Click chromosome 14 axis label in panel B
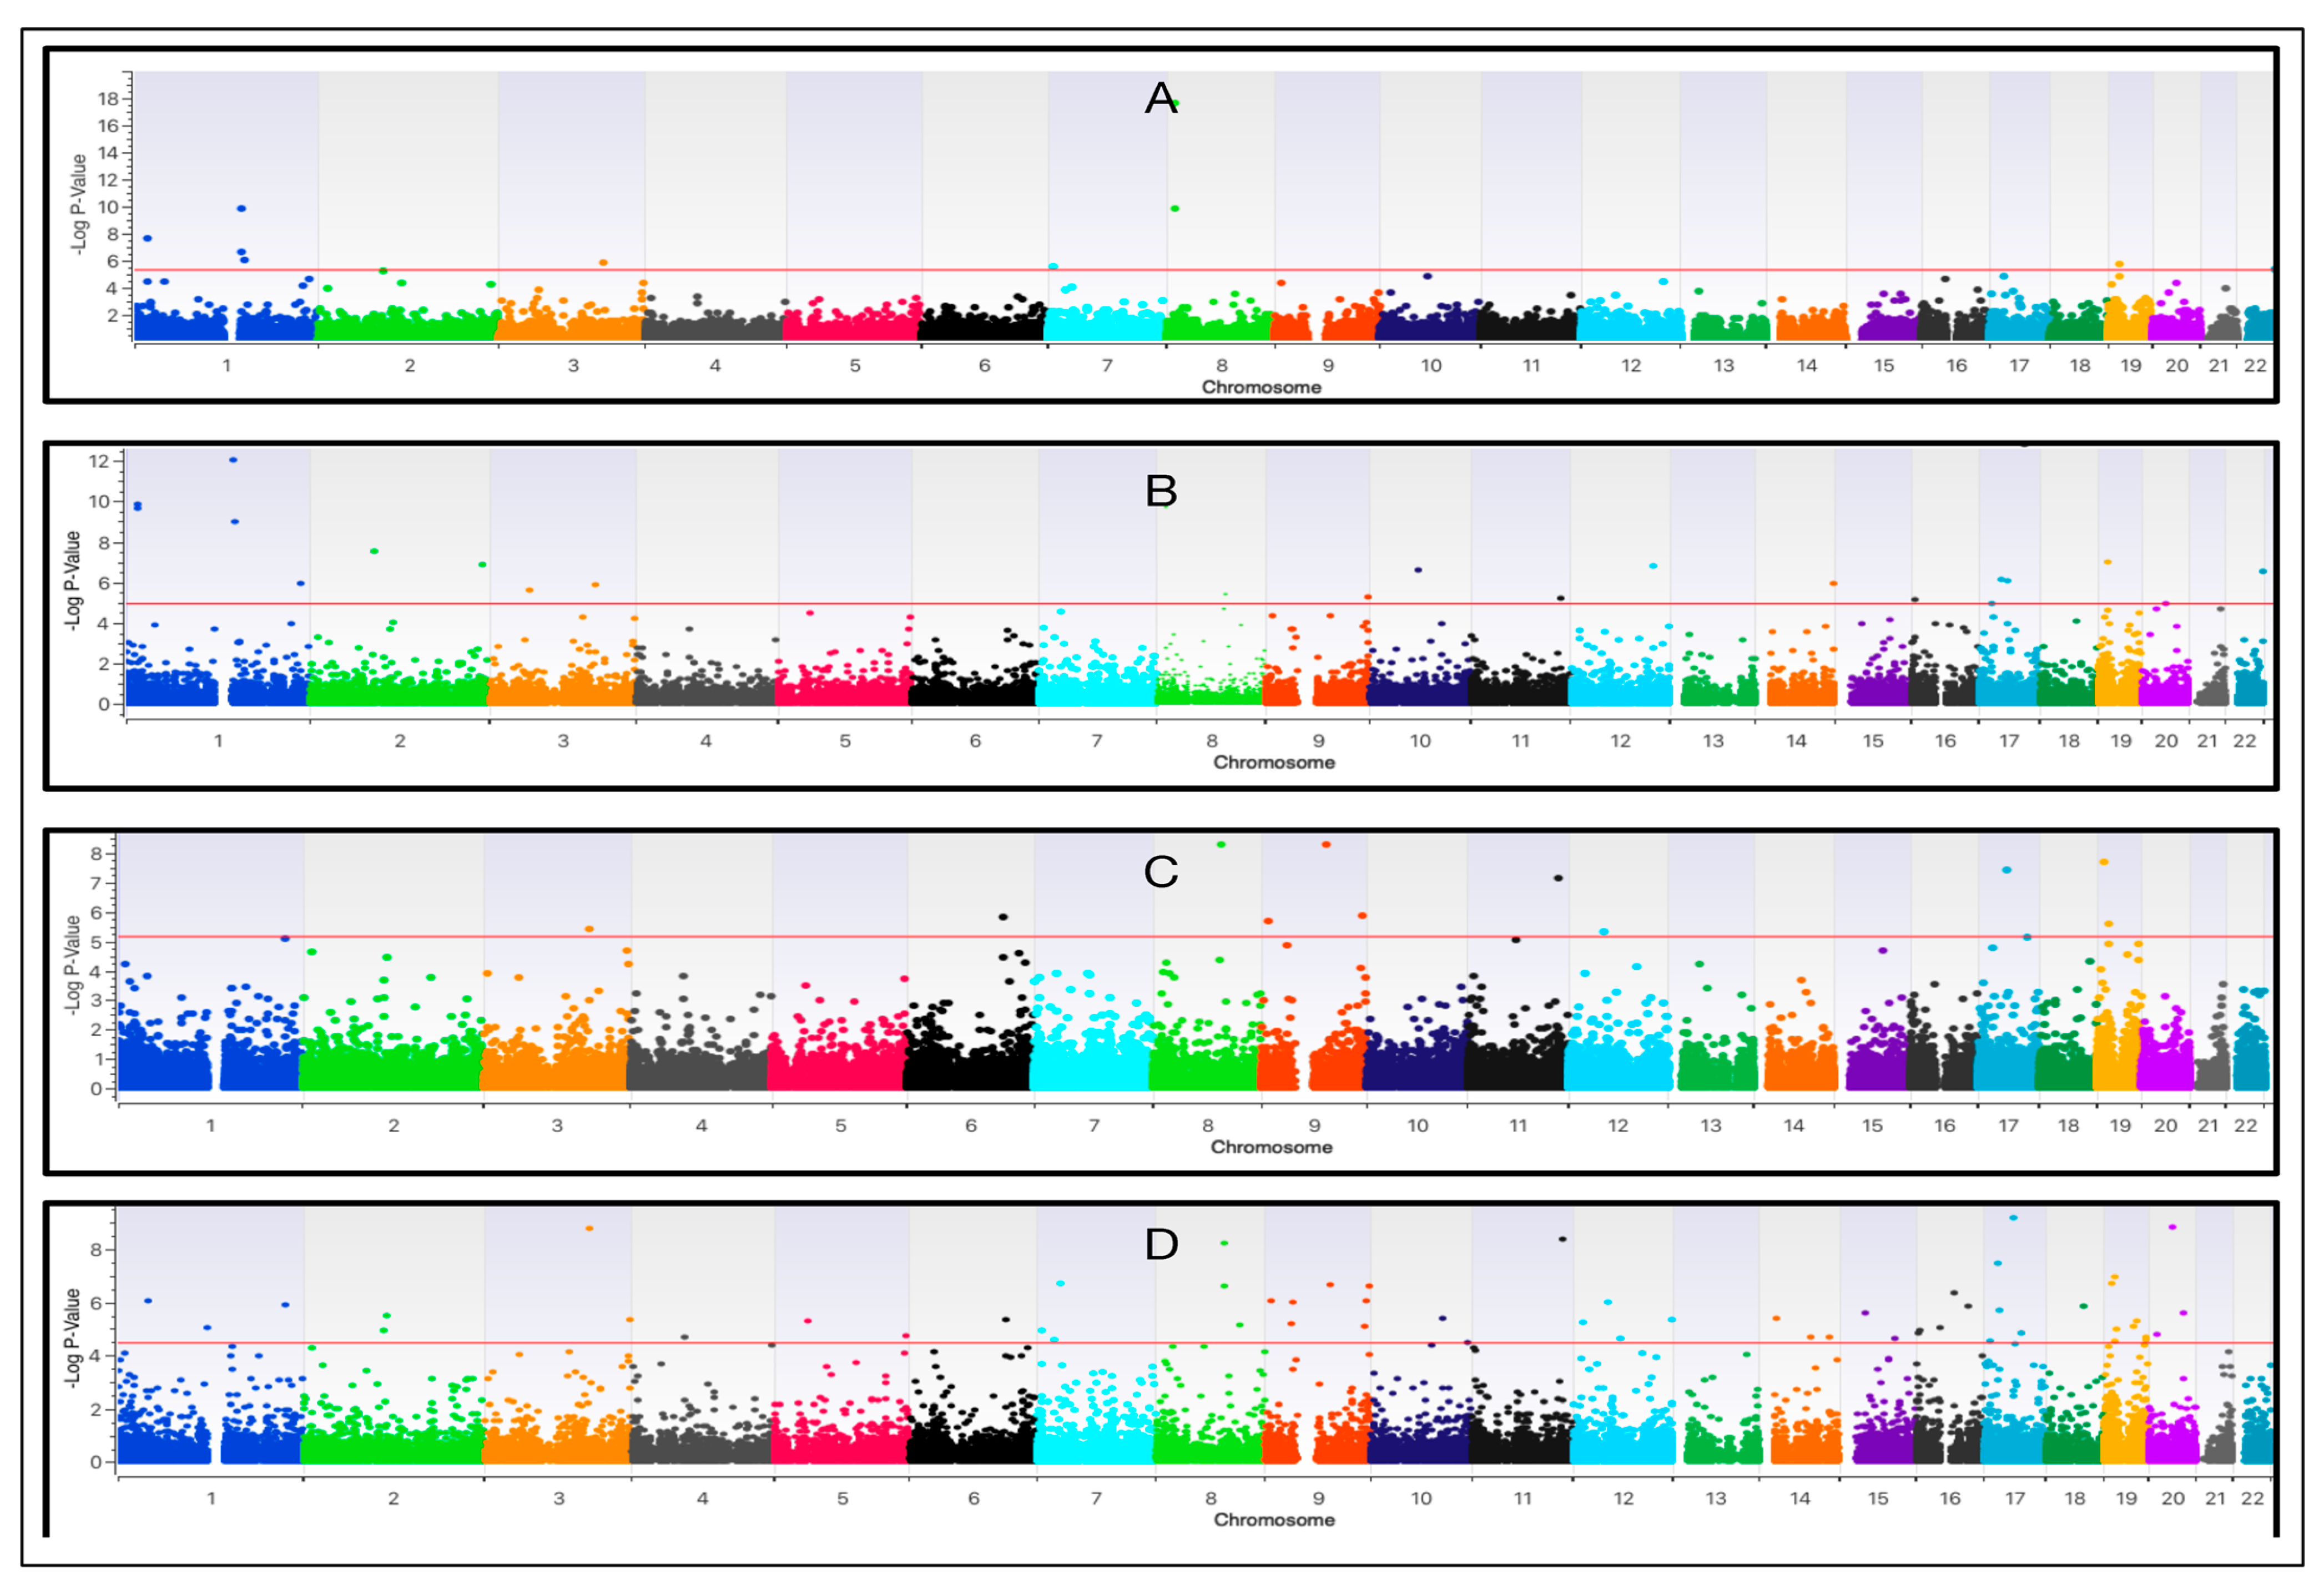The image size is (2324, 1585). (x=1797, y=741)
